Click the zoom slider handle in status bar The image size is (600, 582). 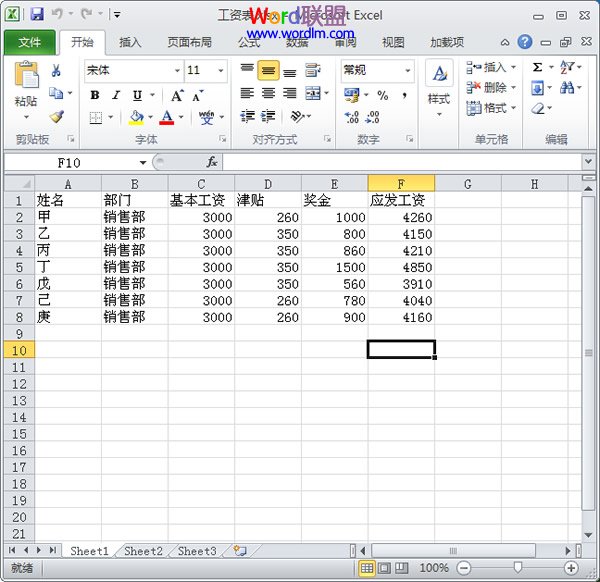(x=518, y=568)
